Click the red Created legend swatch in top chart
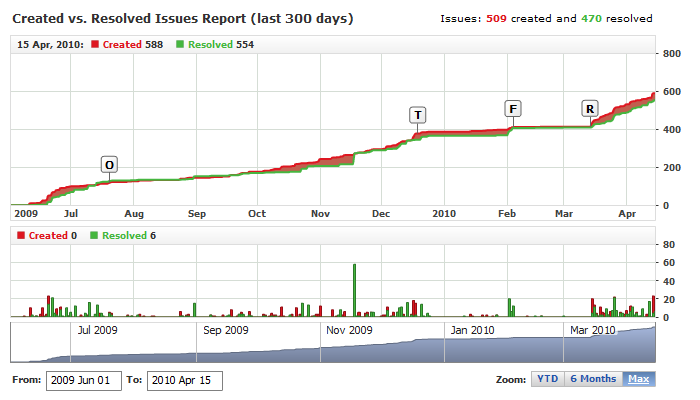 [94, 45]
